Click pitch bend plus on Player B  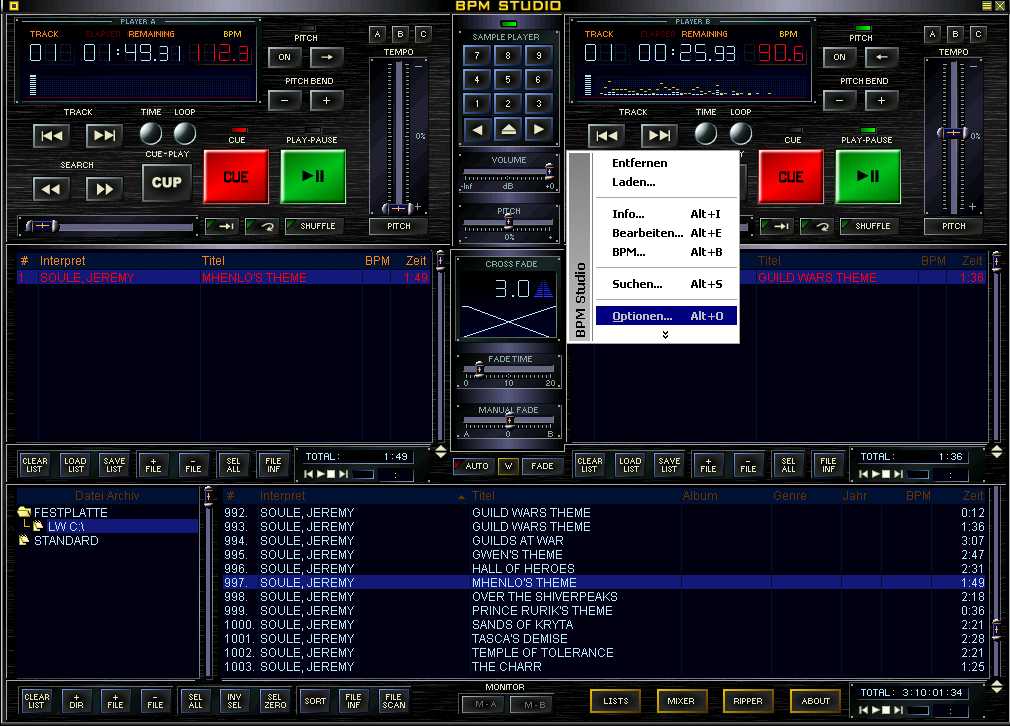tap(881, 100)
